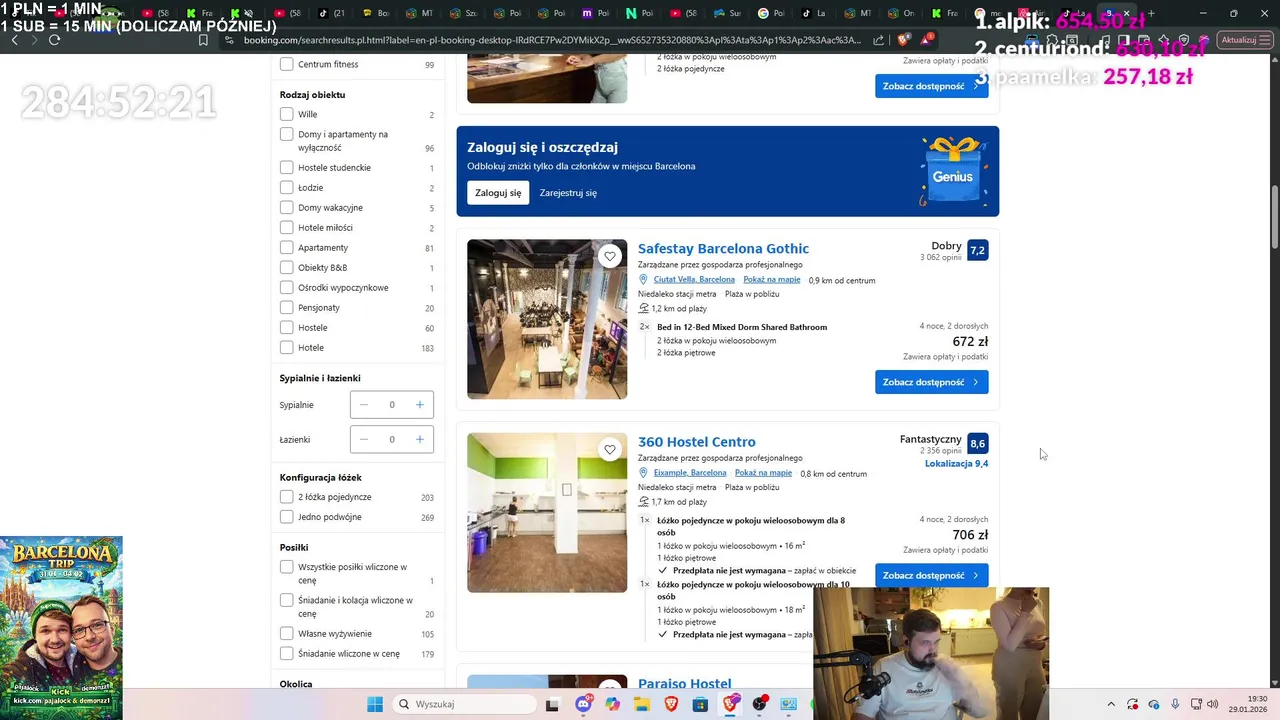Image resolution: width=1280 pixels, height=720 pixels.
Task: Check 2 łóżka pojedyncze option
Action: 287,497
